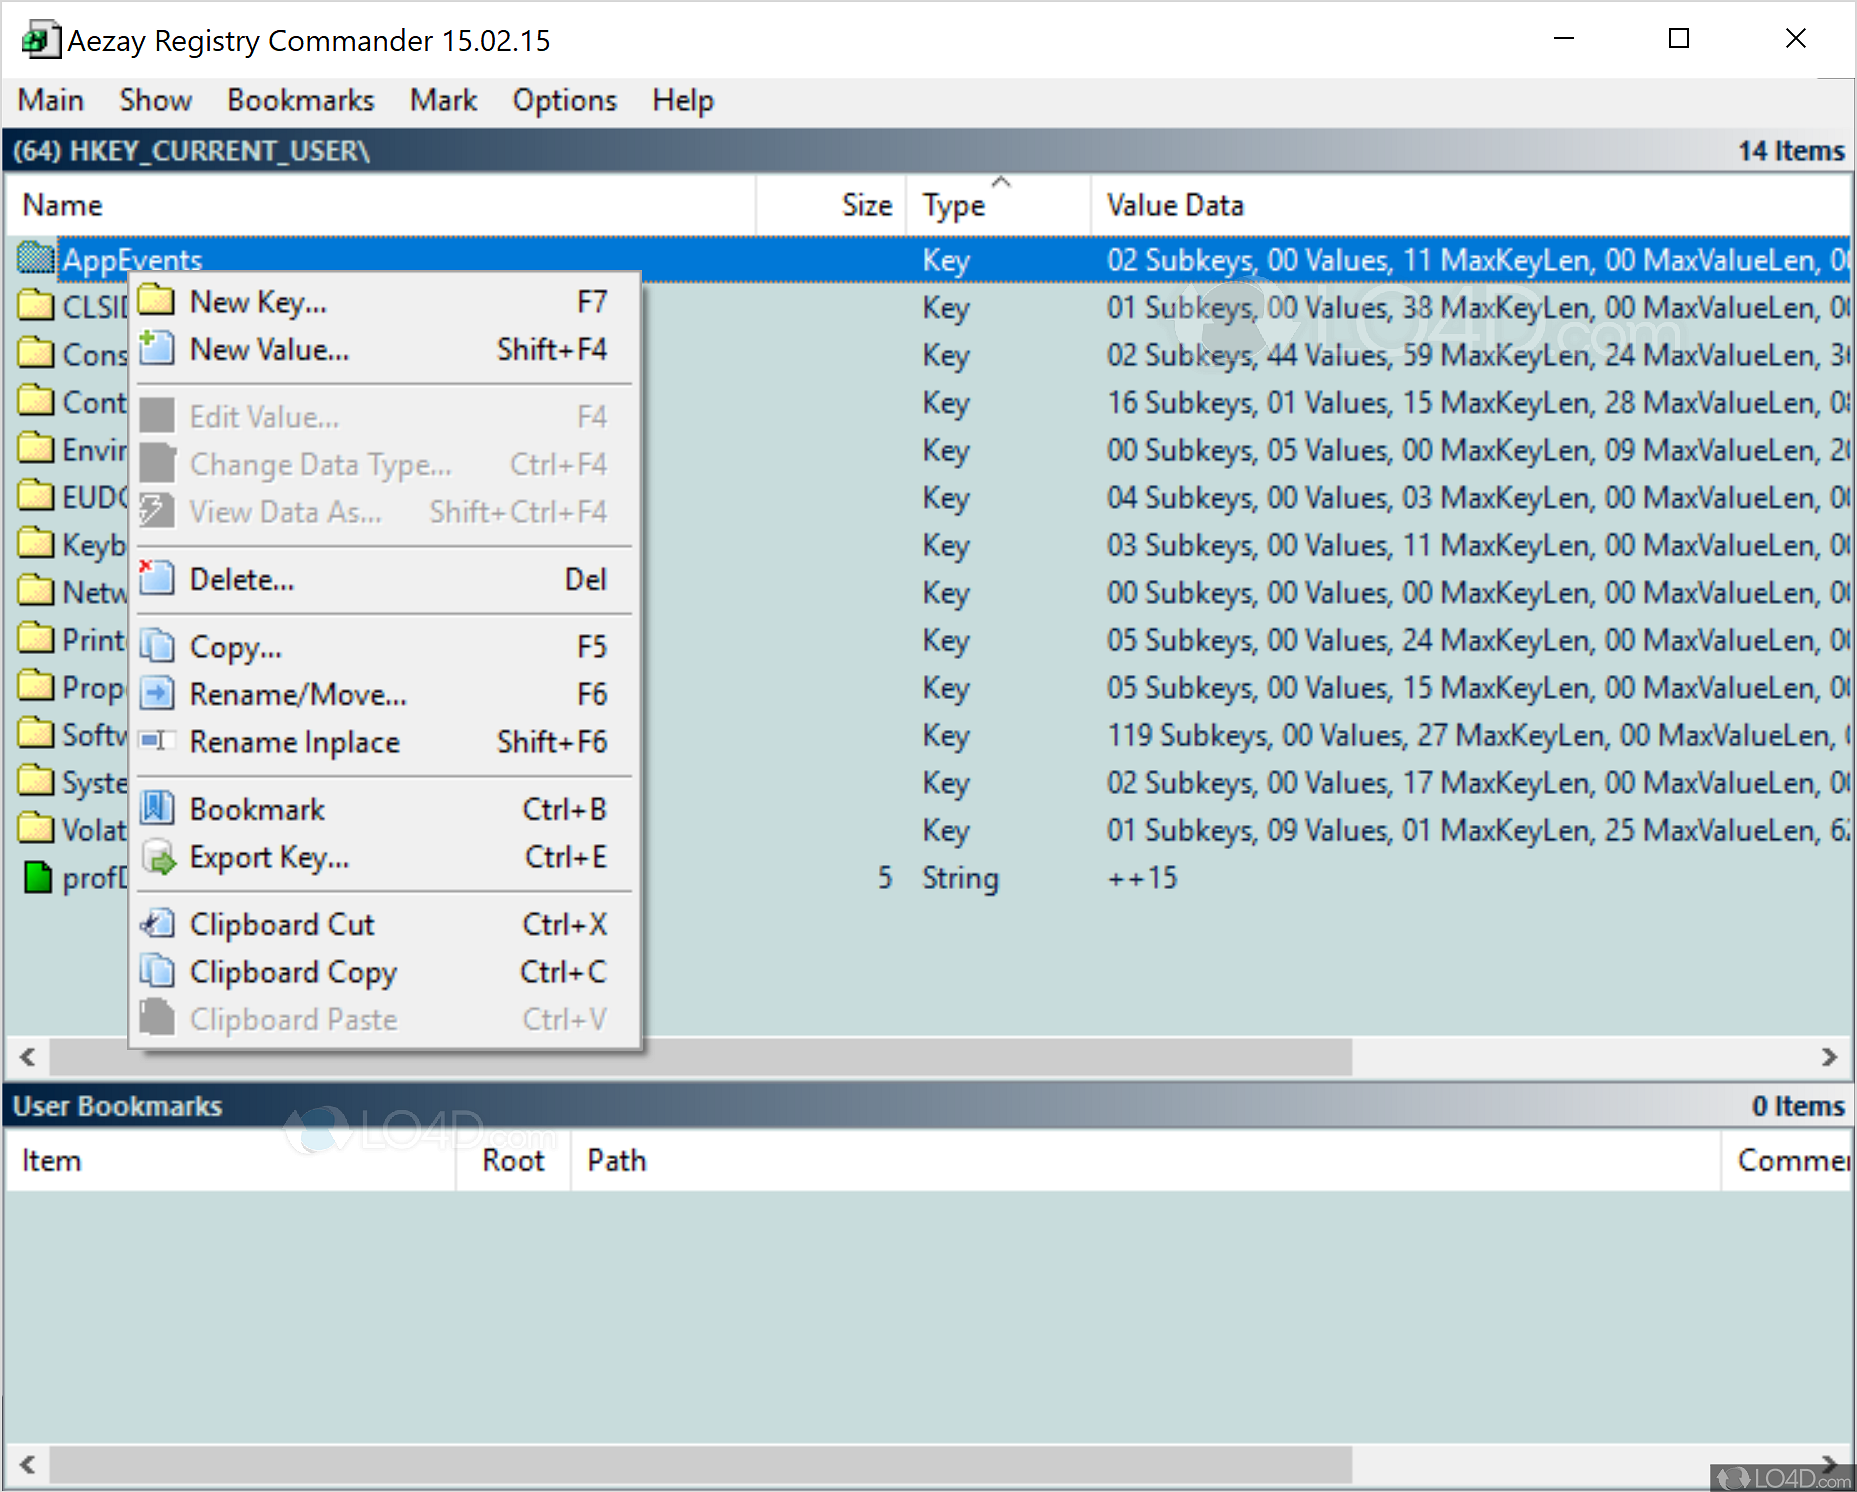Click the green document icon next to profD item
Viewport: 1857px width, 1492px height.
point(37,877)
